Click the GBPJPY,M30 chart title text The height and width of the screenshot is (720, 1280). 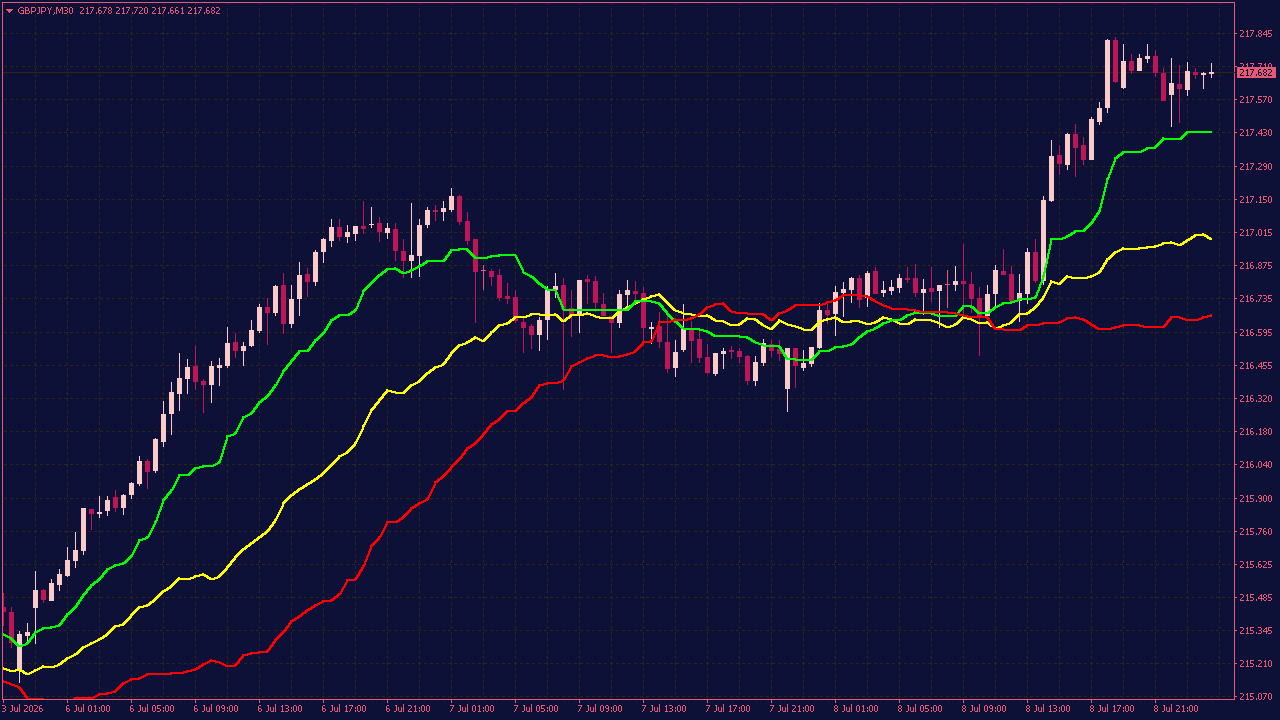click(45, 11)
